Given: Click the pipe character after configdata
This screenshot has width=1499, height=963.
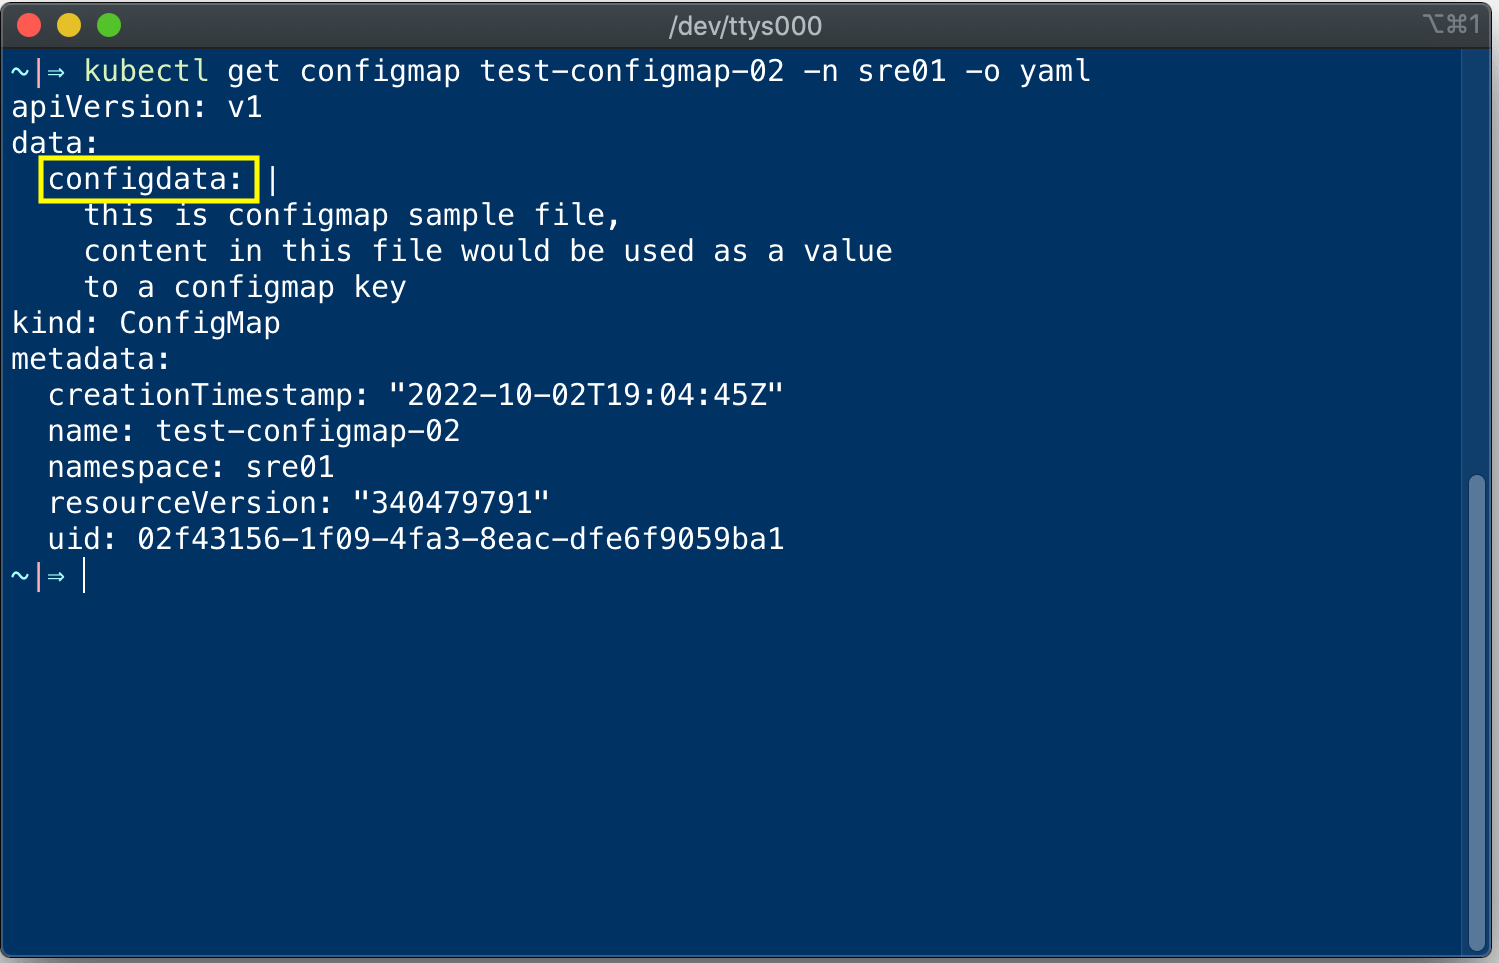Looking at the screenshot, I should (272, 180).
